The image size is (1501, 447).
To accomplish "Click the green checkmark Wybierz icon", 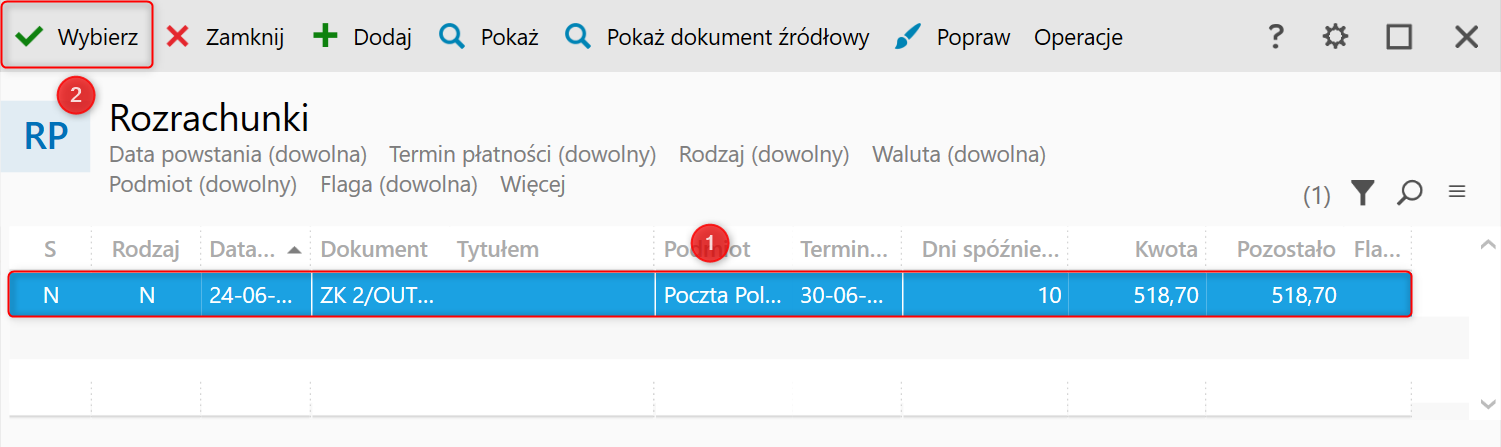I will pyautogui.click(x=30, y=37).
